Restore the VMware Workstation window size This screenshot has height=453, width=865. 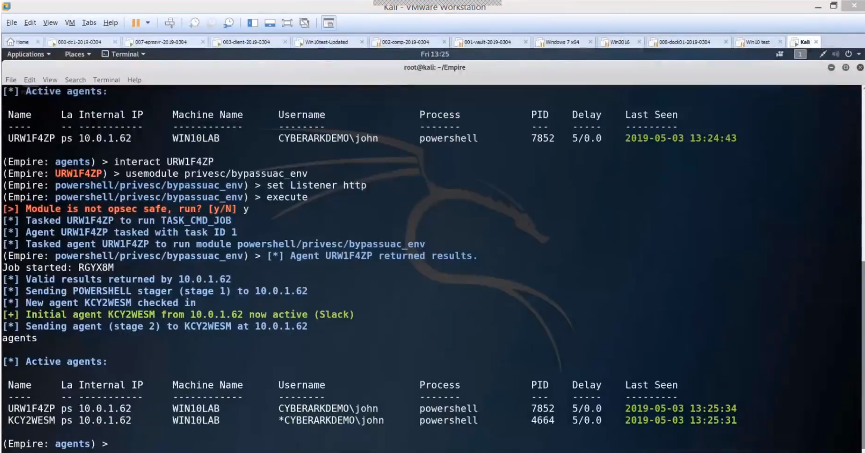click(834, 6)
